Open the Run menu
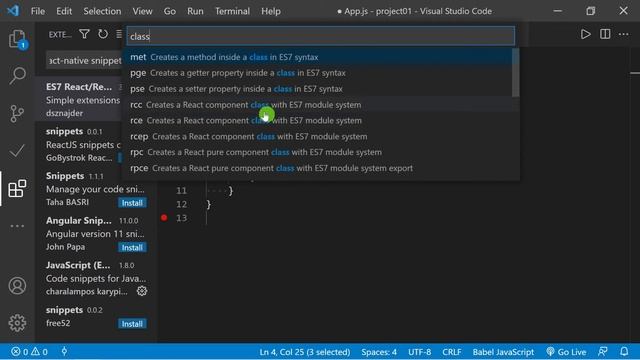Viewport: 640px width, 360px height. tap(195, 11)
